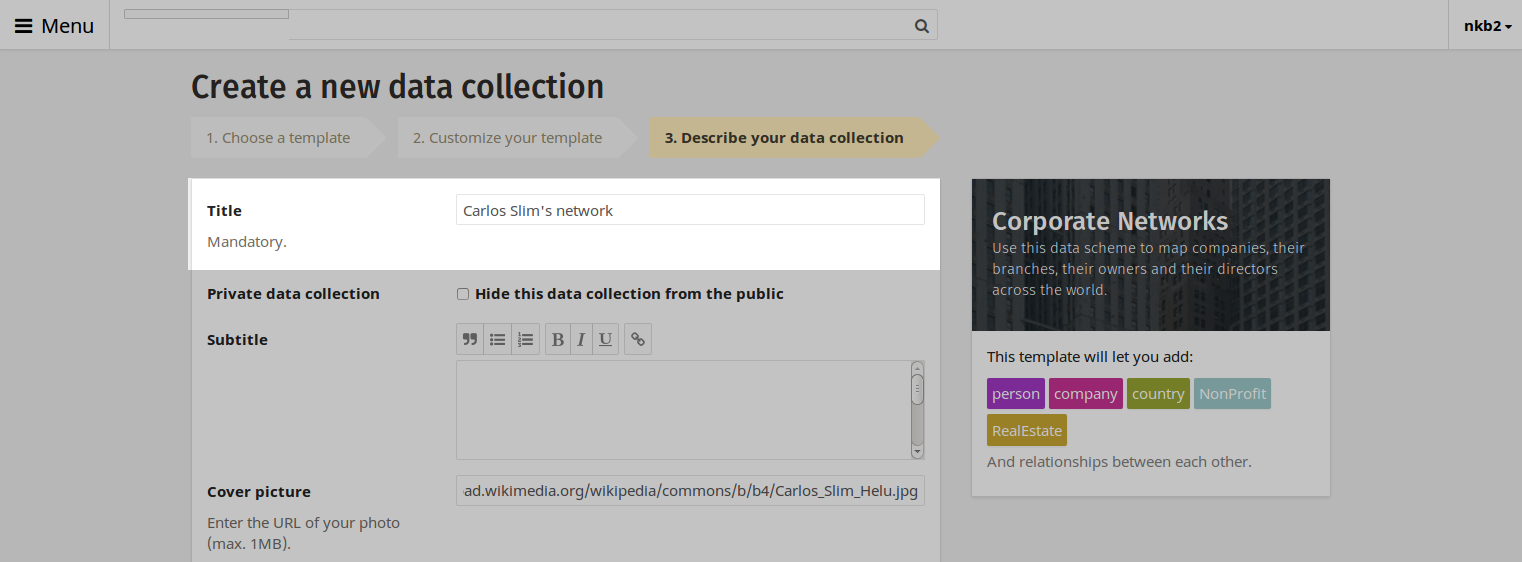The image size is (1522, 562).
Task: Click the gold RealEstate tag
Action: click(1027, 431)
